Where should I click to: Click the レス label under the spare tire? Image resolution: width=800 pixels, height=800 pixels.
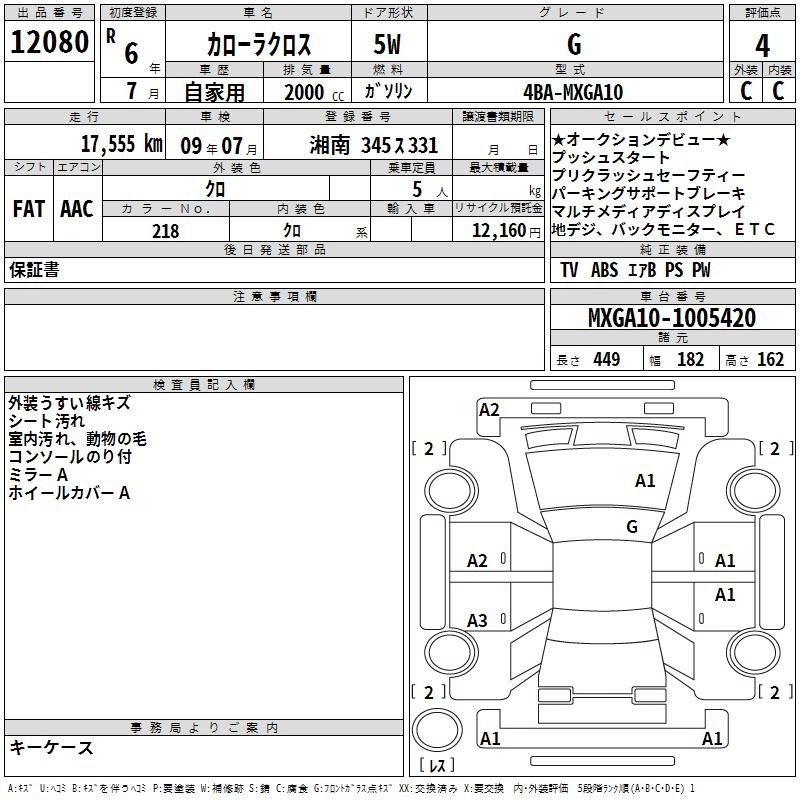click(x=438, y=765)
